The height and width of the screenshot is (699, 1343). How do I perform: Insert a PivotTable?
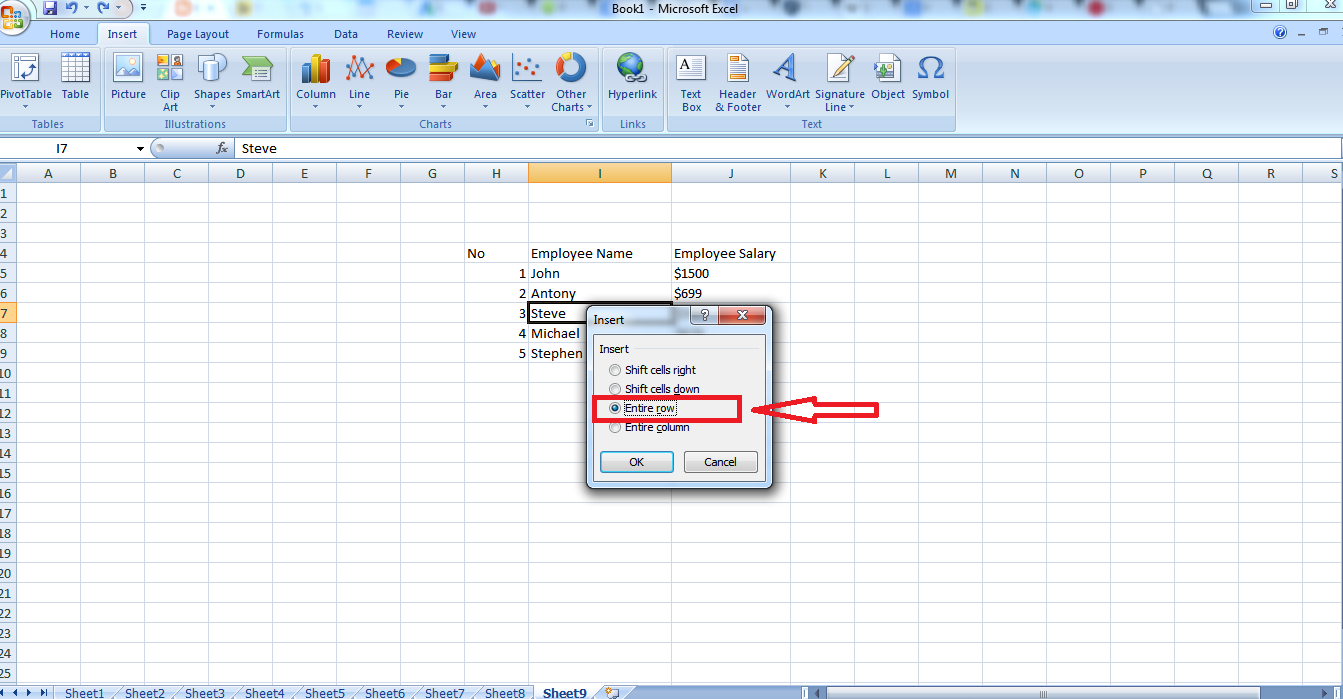pos(25,80)
